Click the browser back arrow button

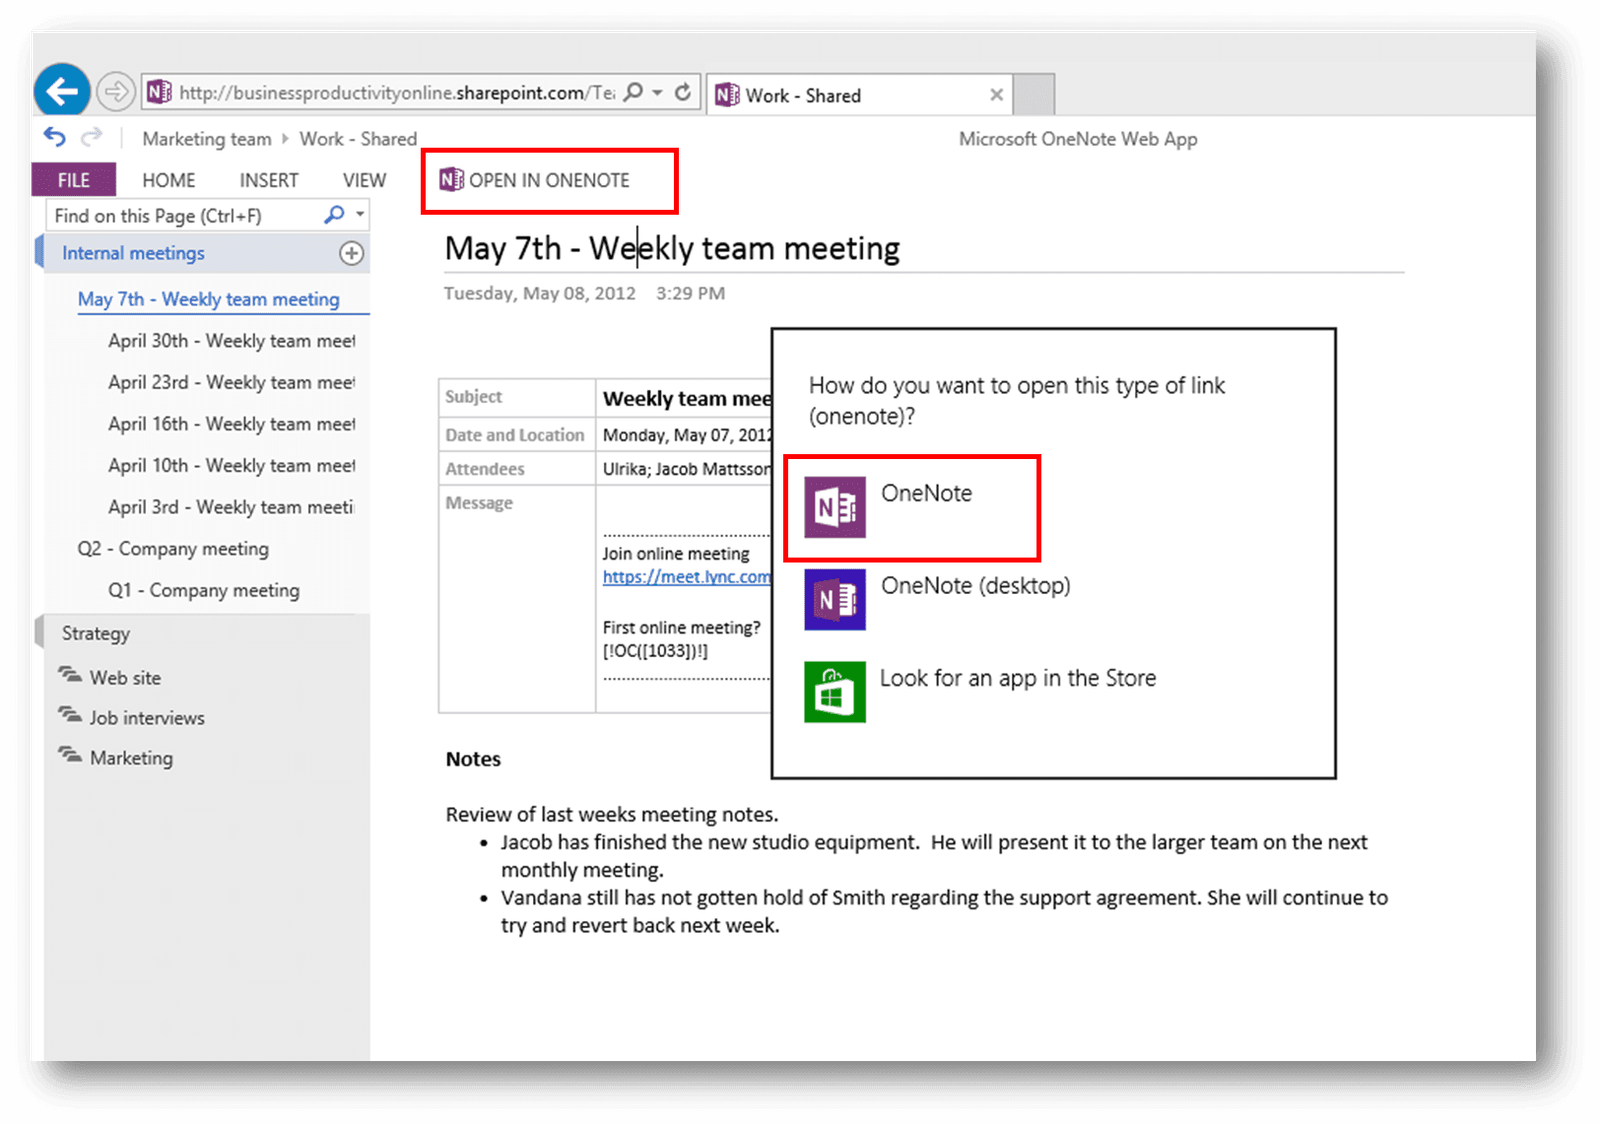[x=62, y=92]
